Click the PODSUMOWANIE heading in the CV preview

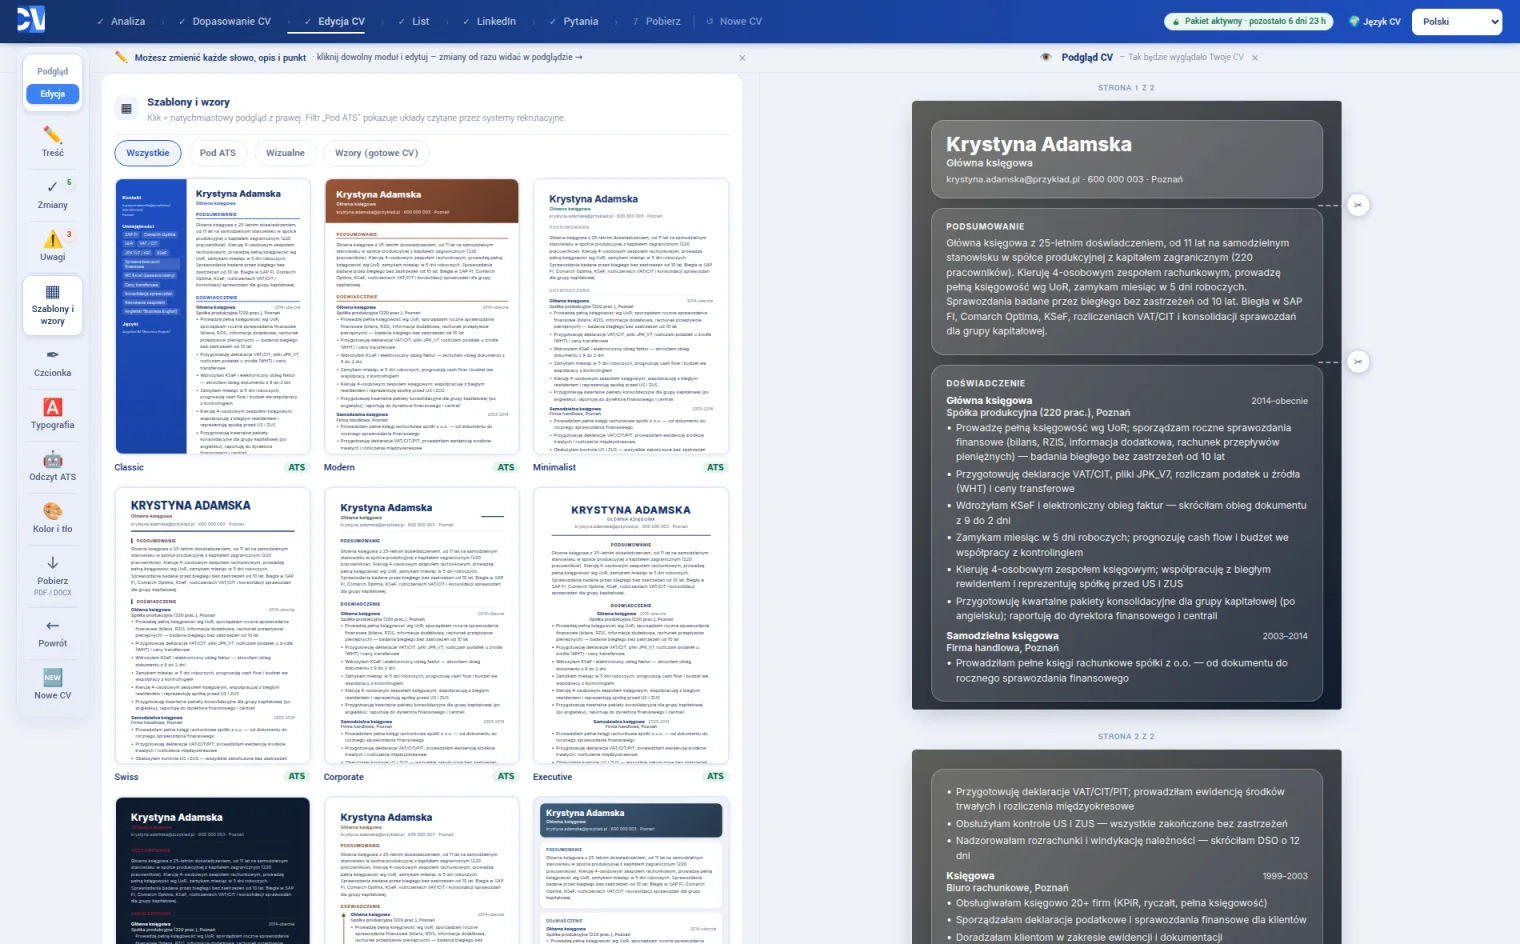pyautogui.click(x=985, y=227)
